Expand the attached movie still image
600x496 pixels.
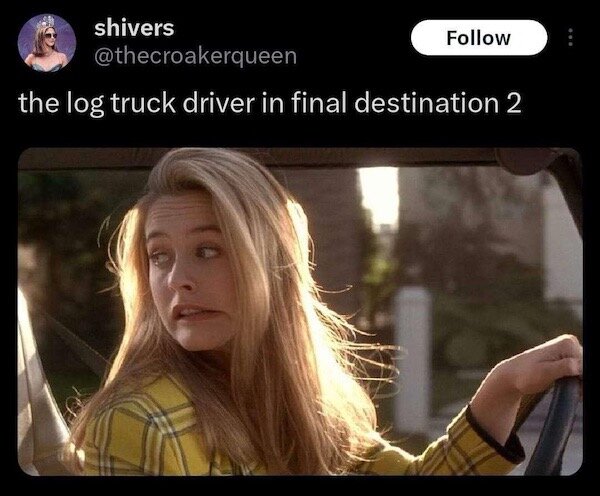click(300, 312)
